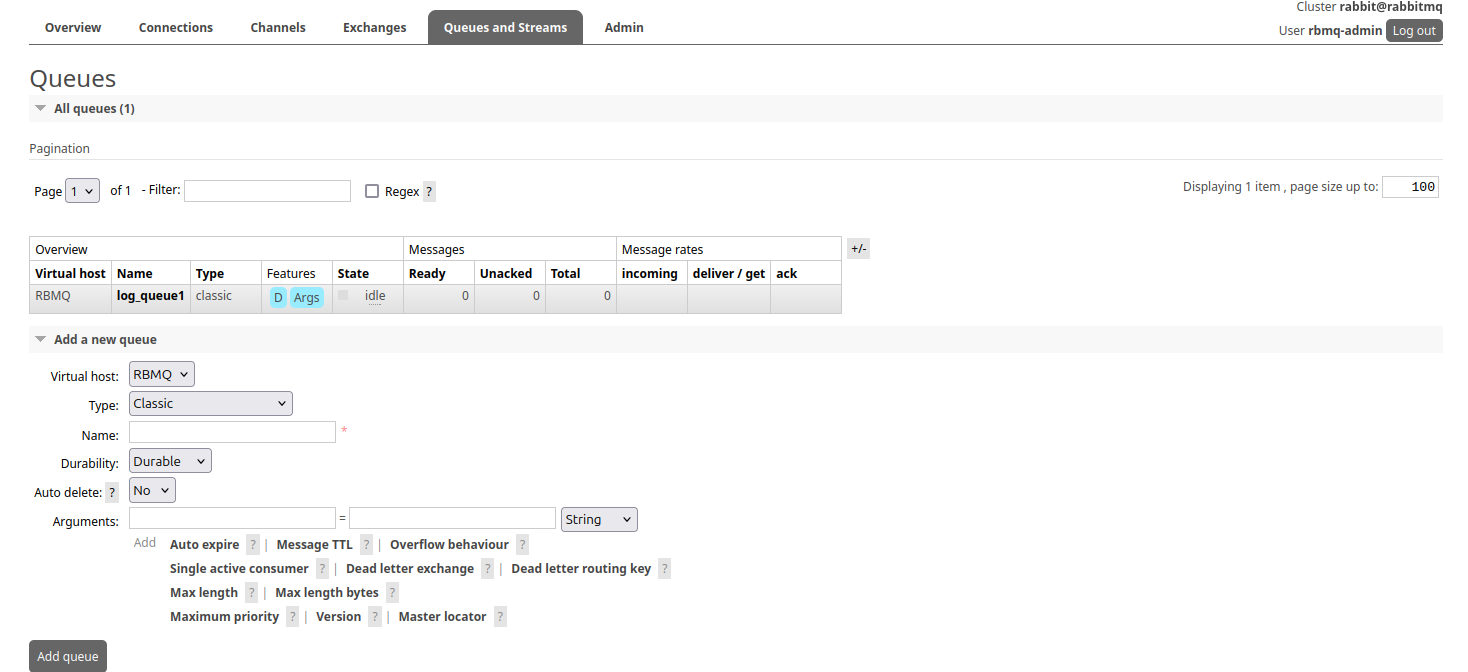Image resolution: width=1468 pixels, height=672 pixels.
Task: Click the queue Name input field
Action: (232, 432)
